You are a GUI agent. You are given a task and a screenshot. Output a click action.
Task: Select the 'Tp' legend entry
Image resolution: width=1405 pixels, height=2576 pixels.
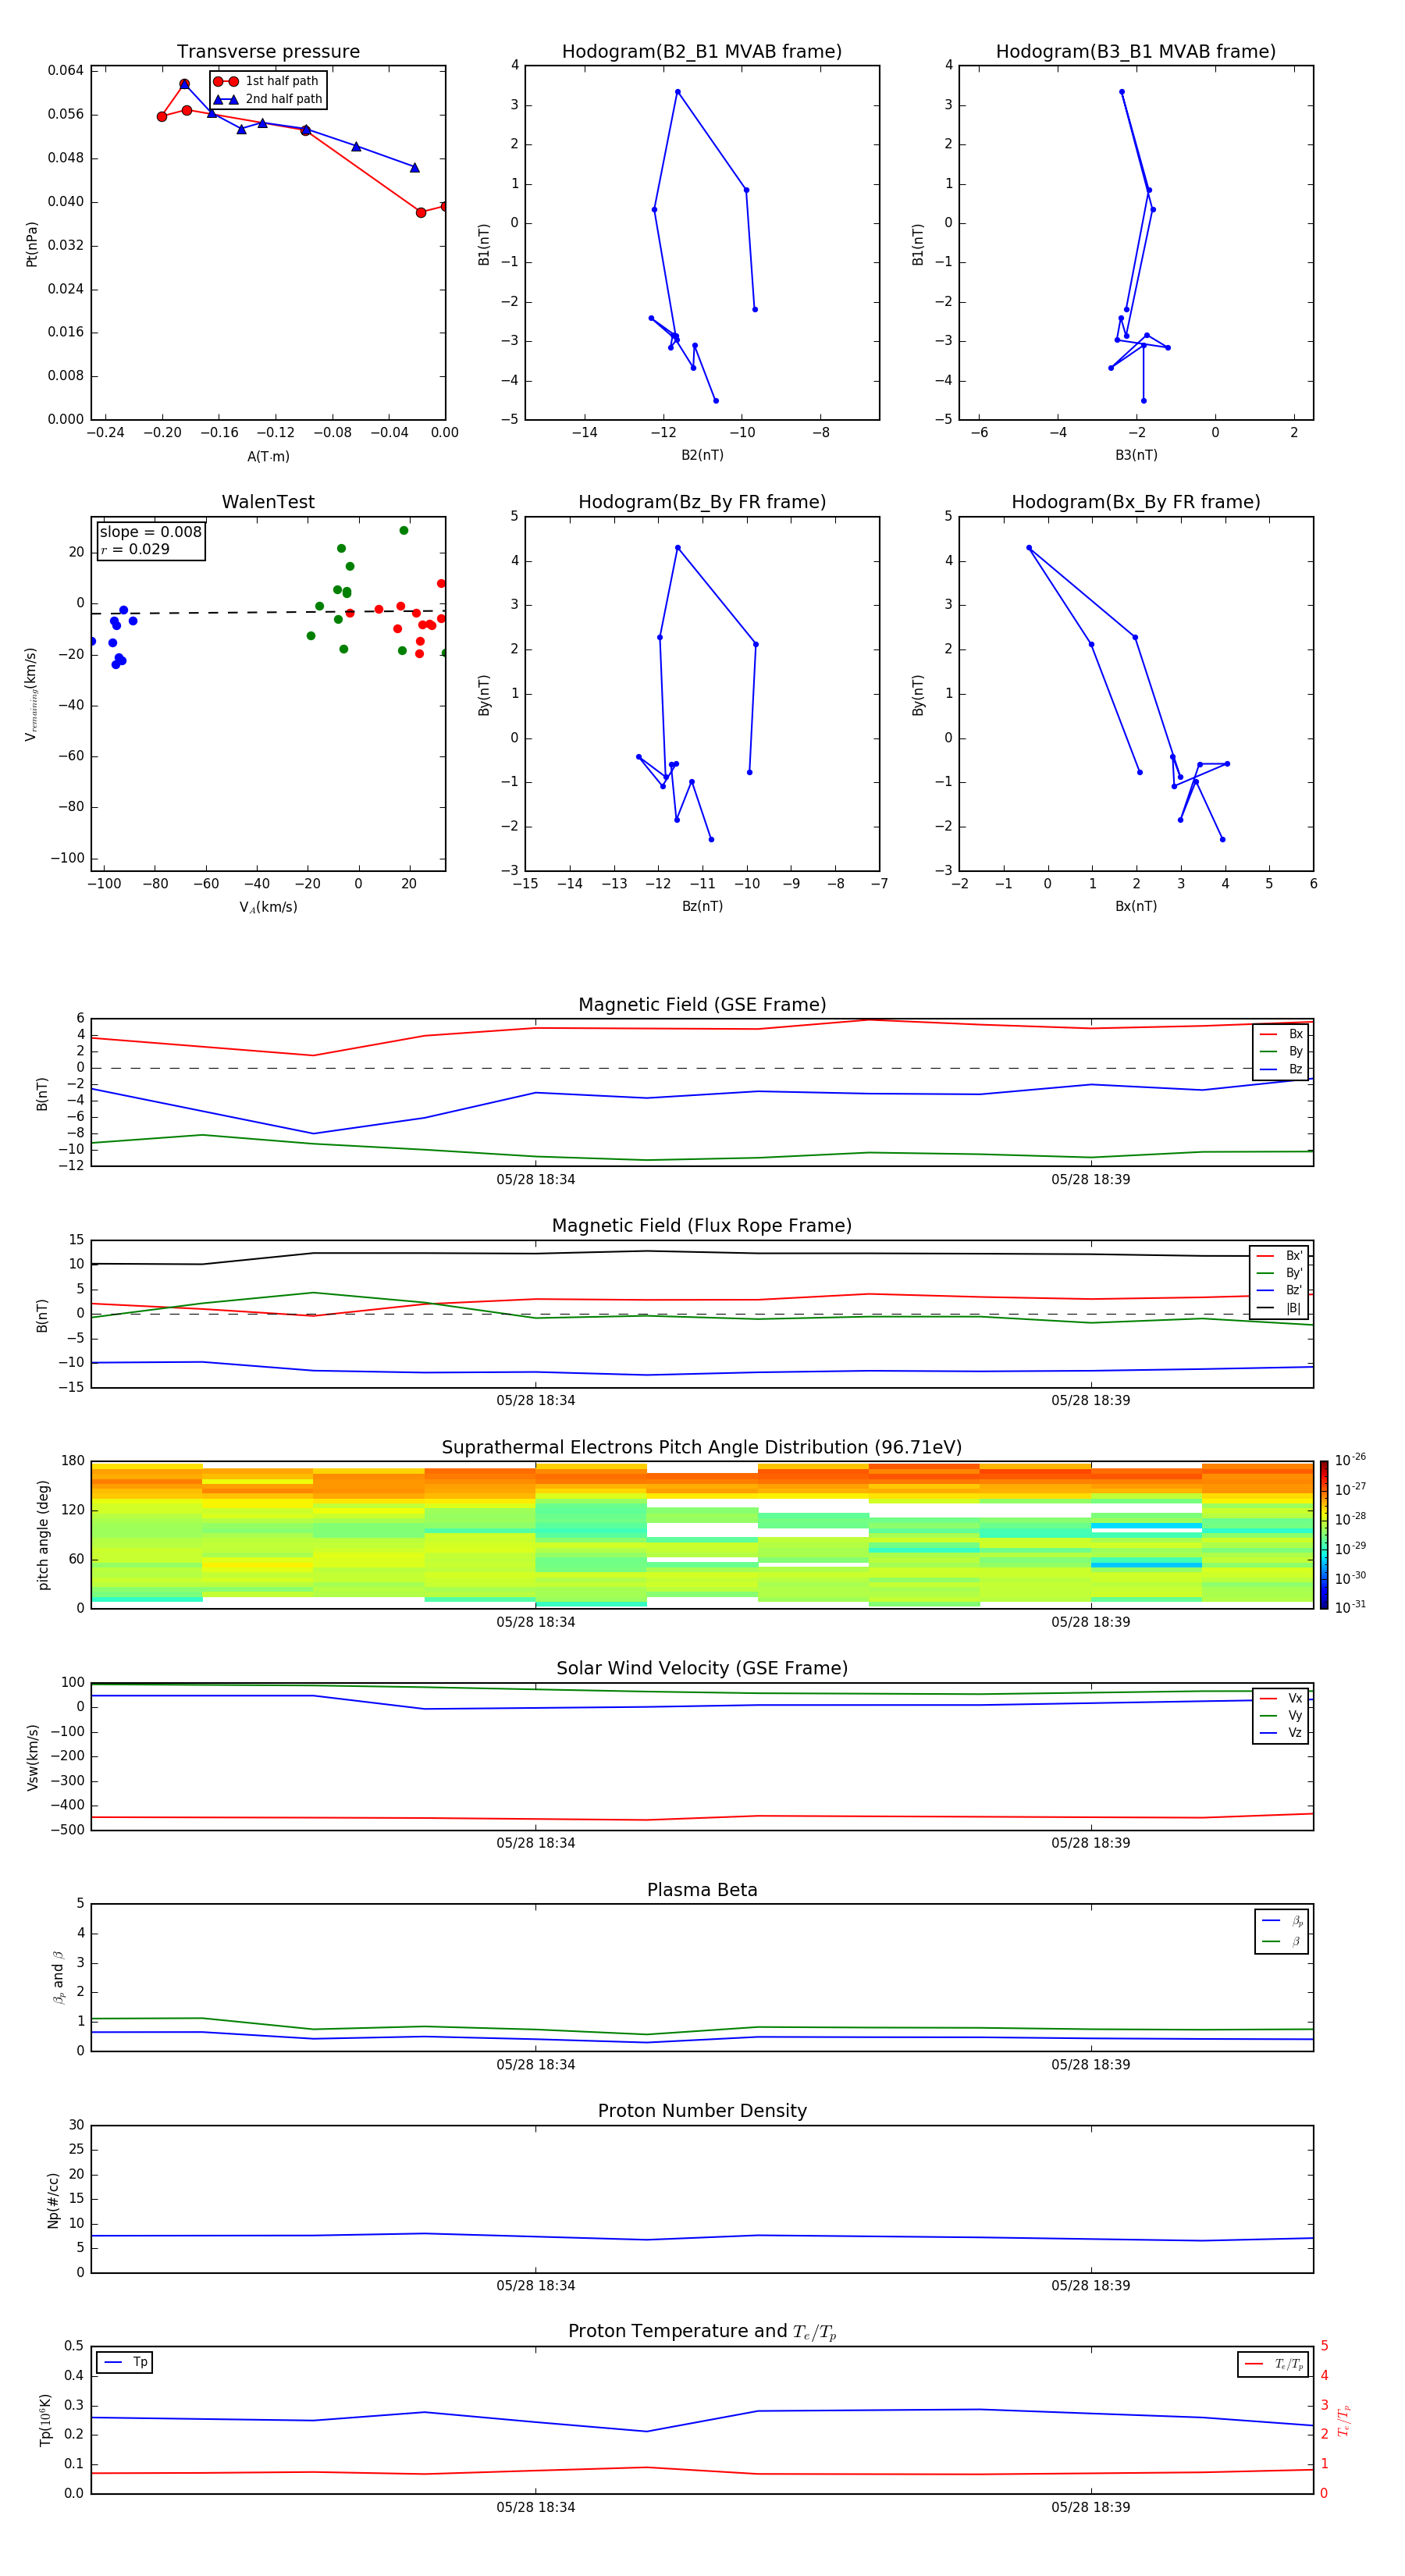[x=125, y=2362]
